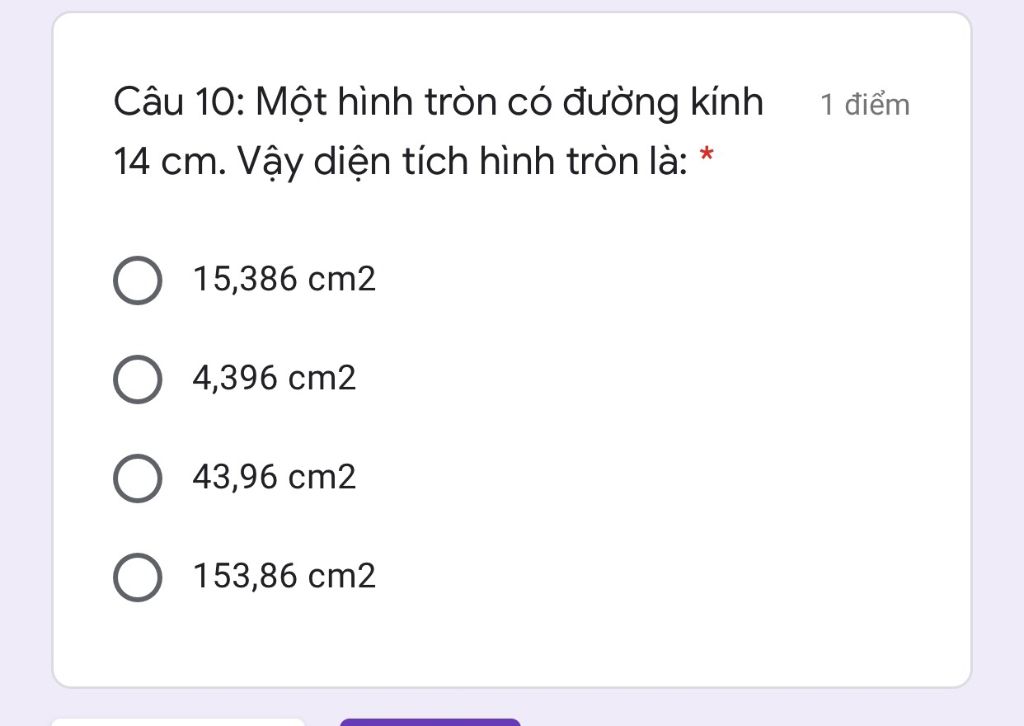Click the purple button below the card

430,722
